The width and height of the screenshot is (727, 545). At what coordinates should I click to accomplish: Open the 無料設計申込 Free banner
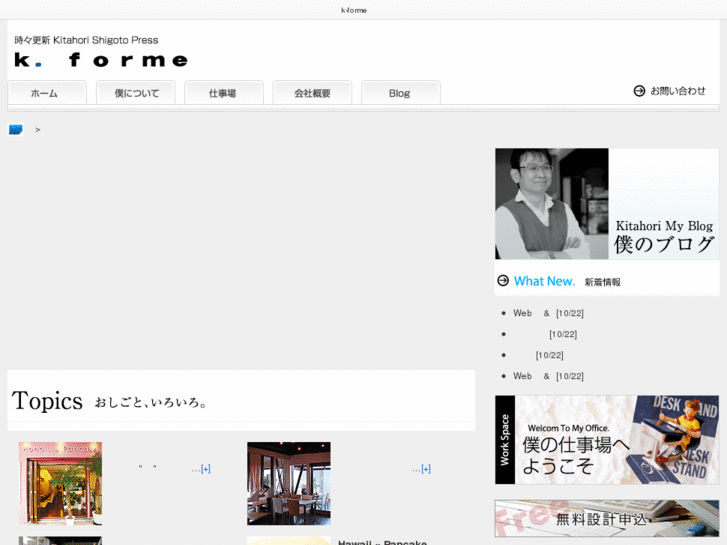pyautogui.click(x=607, y=519)
